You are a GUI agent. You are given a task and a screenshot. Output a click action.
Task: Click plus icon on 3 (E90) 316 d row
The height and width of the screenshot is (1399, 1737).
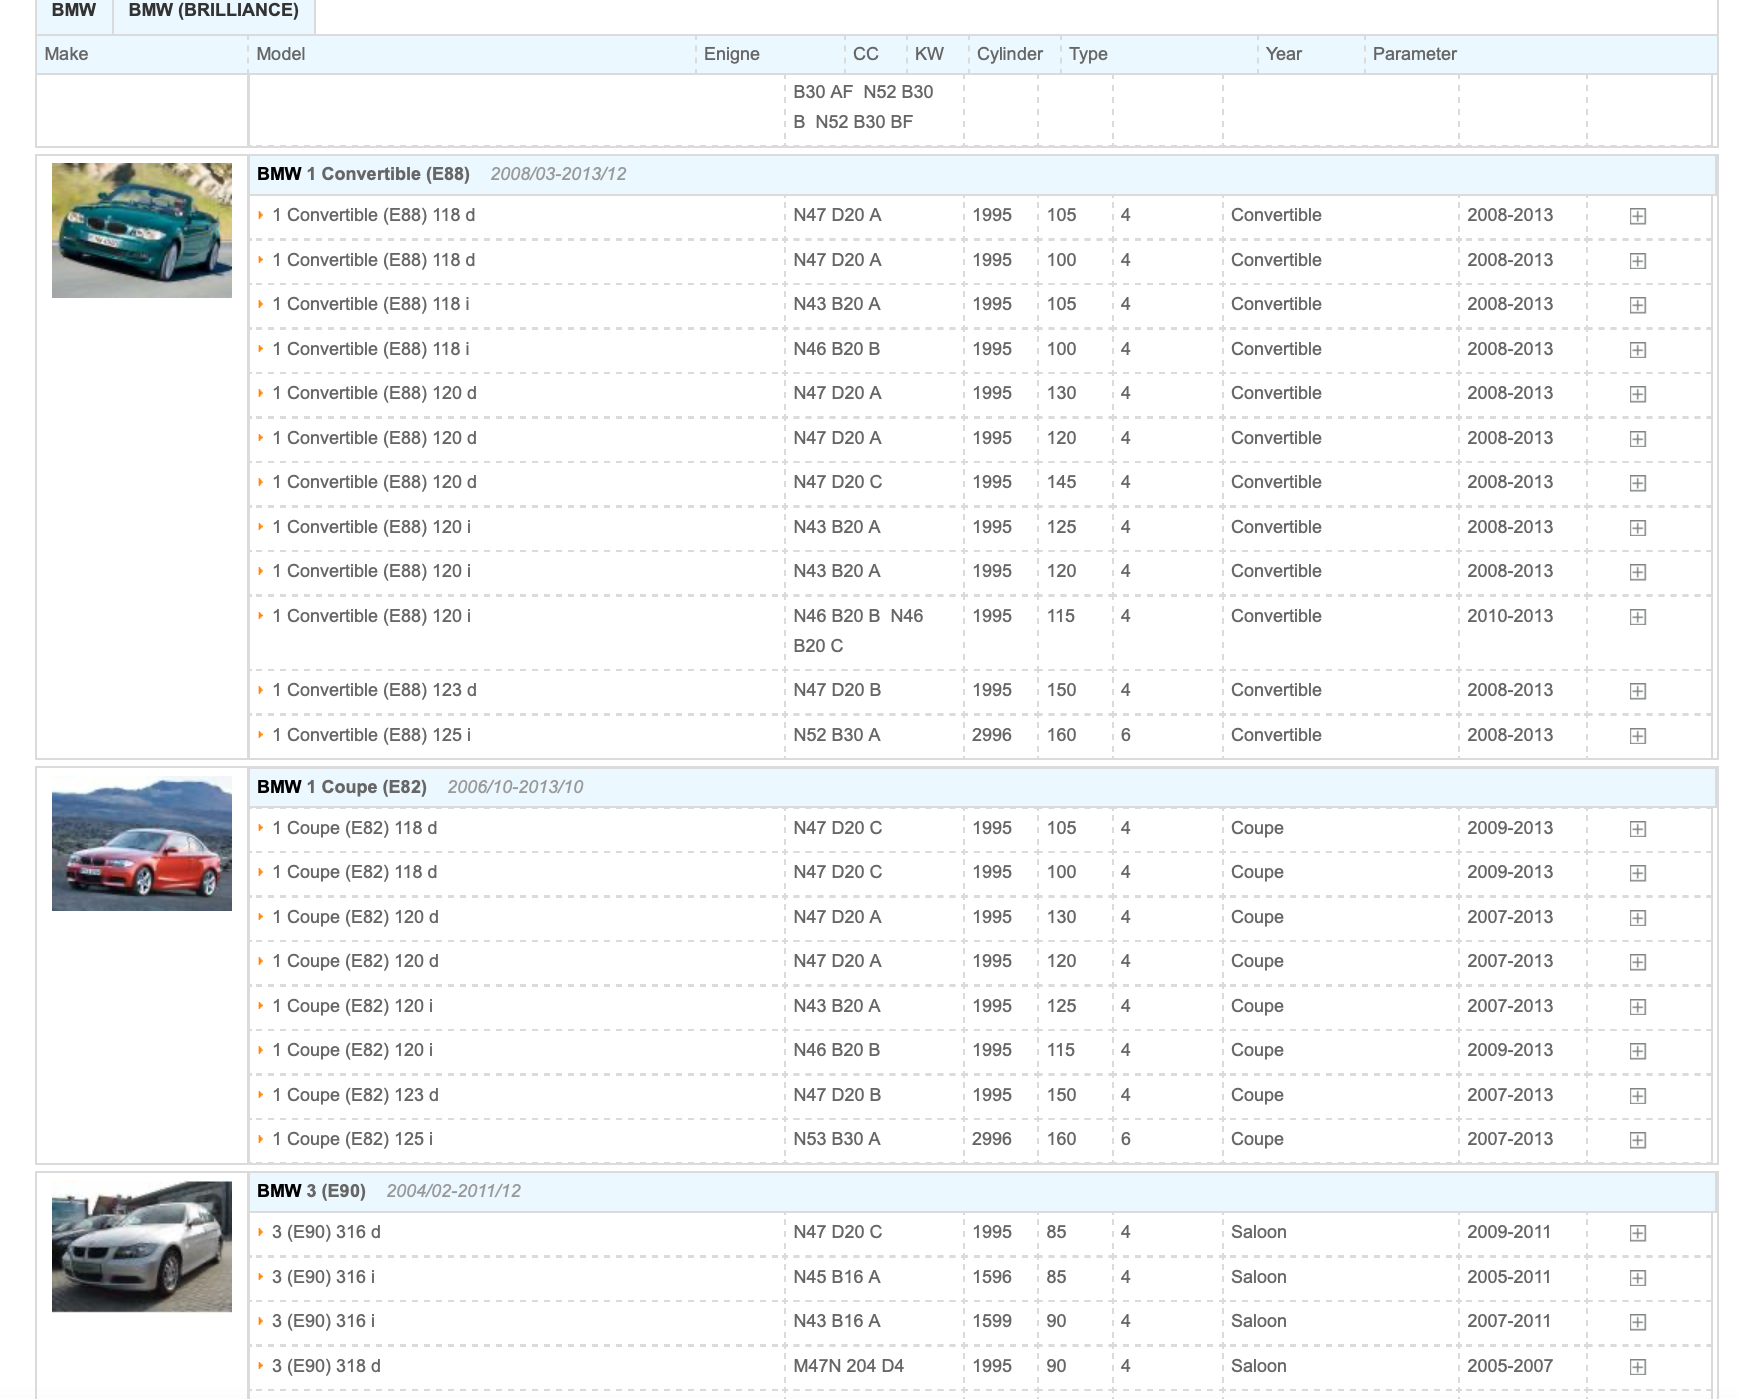tap(1637, 1233)
